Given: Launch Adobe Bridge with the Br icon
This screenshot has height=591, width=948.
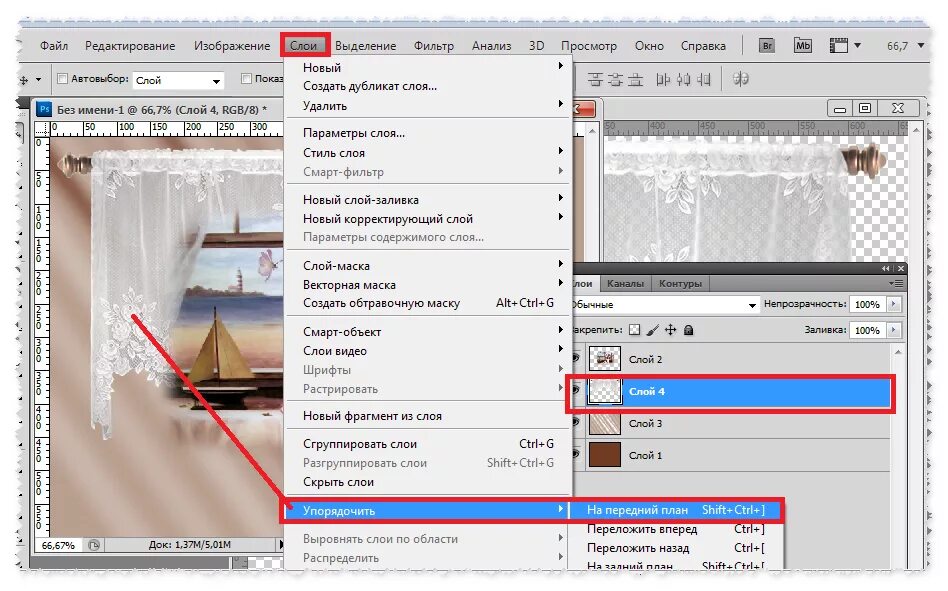Looking at the screenshot, I should (x=767, y=45).
